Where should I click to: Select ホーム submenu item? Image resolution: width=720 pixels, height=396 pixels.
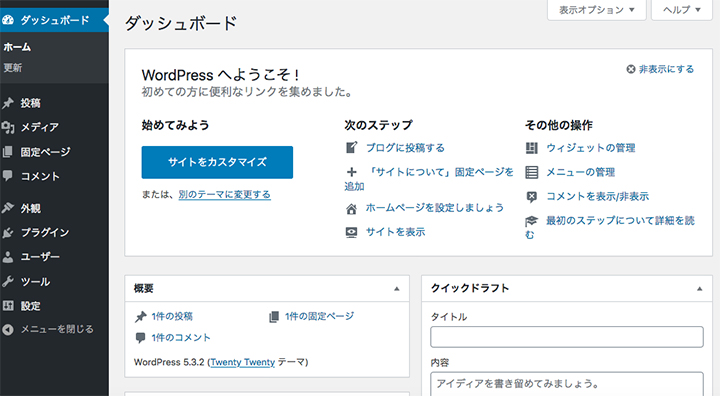(17, 47)
